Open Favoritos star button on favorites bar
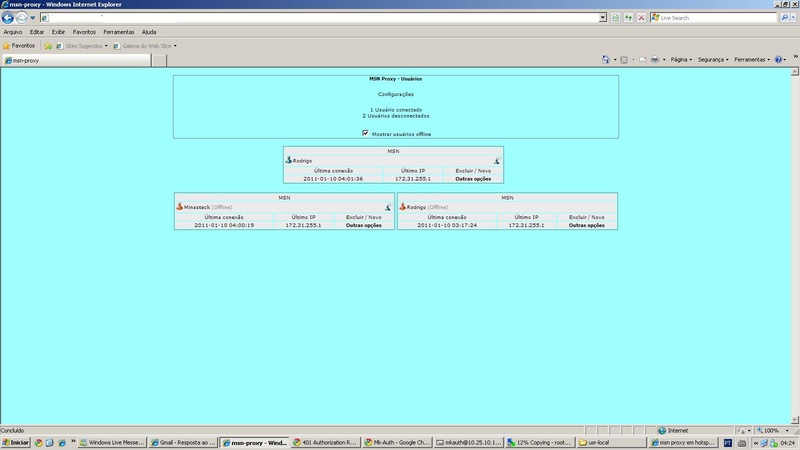The width and height of the screenshot is (800, 450). click(19, 46)
